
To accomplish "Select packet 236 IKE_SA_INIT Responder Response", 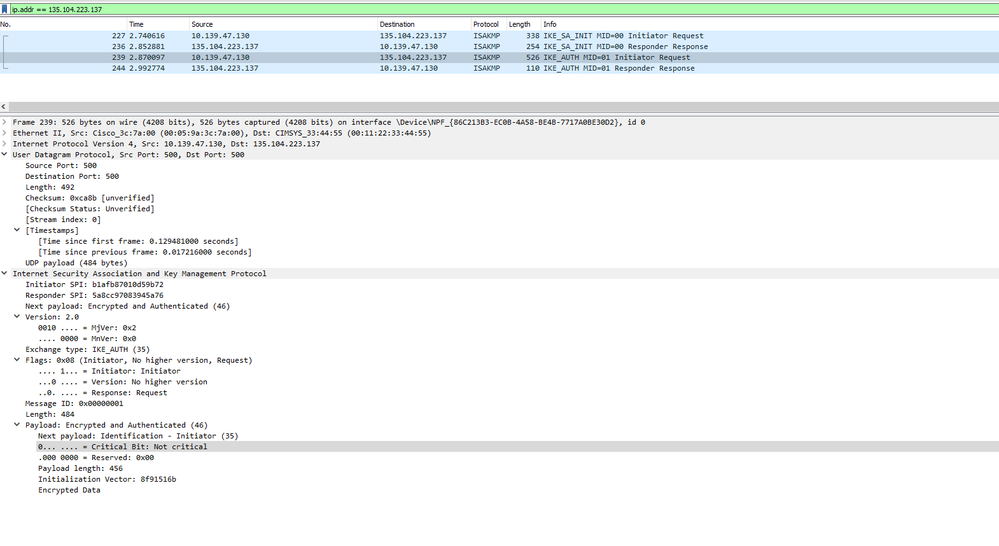I will [x=500, y=47].
